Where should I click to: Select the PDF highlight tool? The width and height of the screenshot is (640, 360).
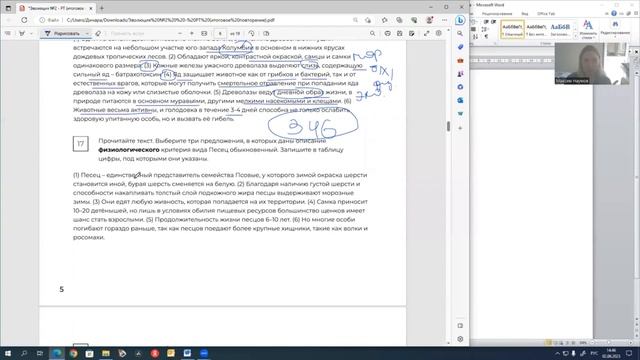click(x=22, y=33)
